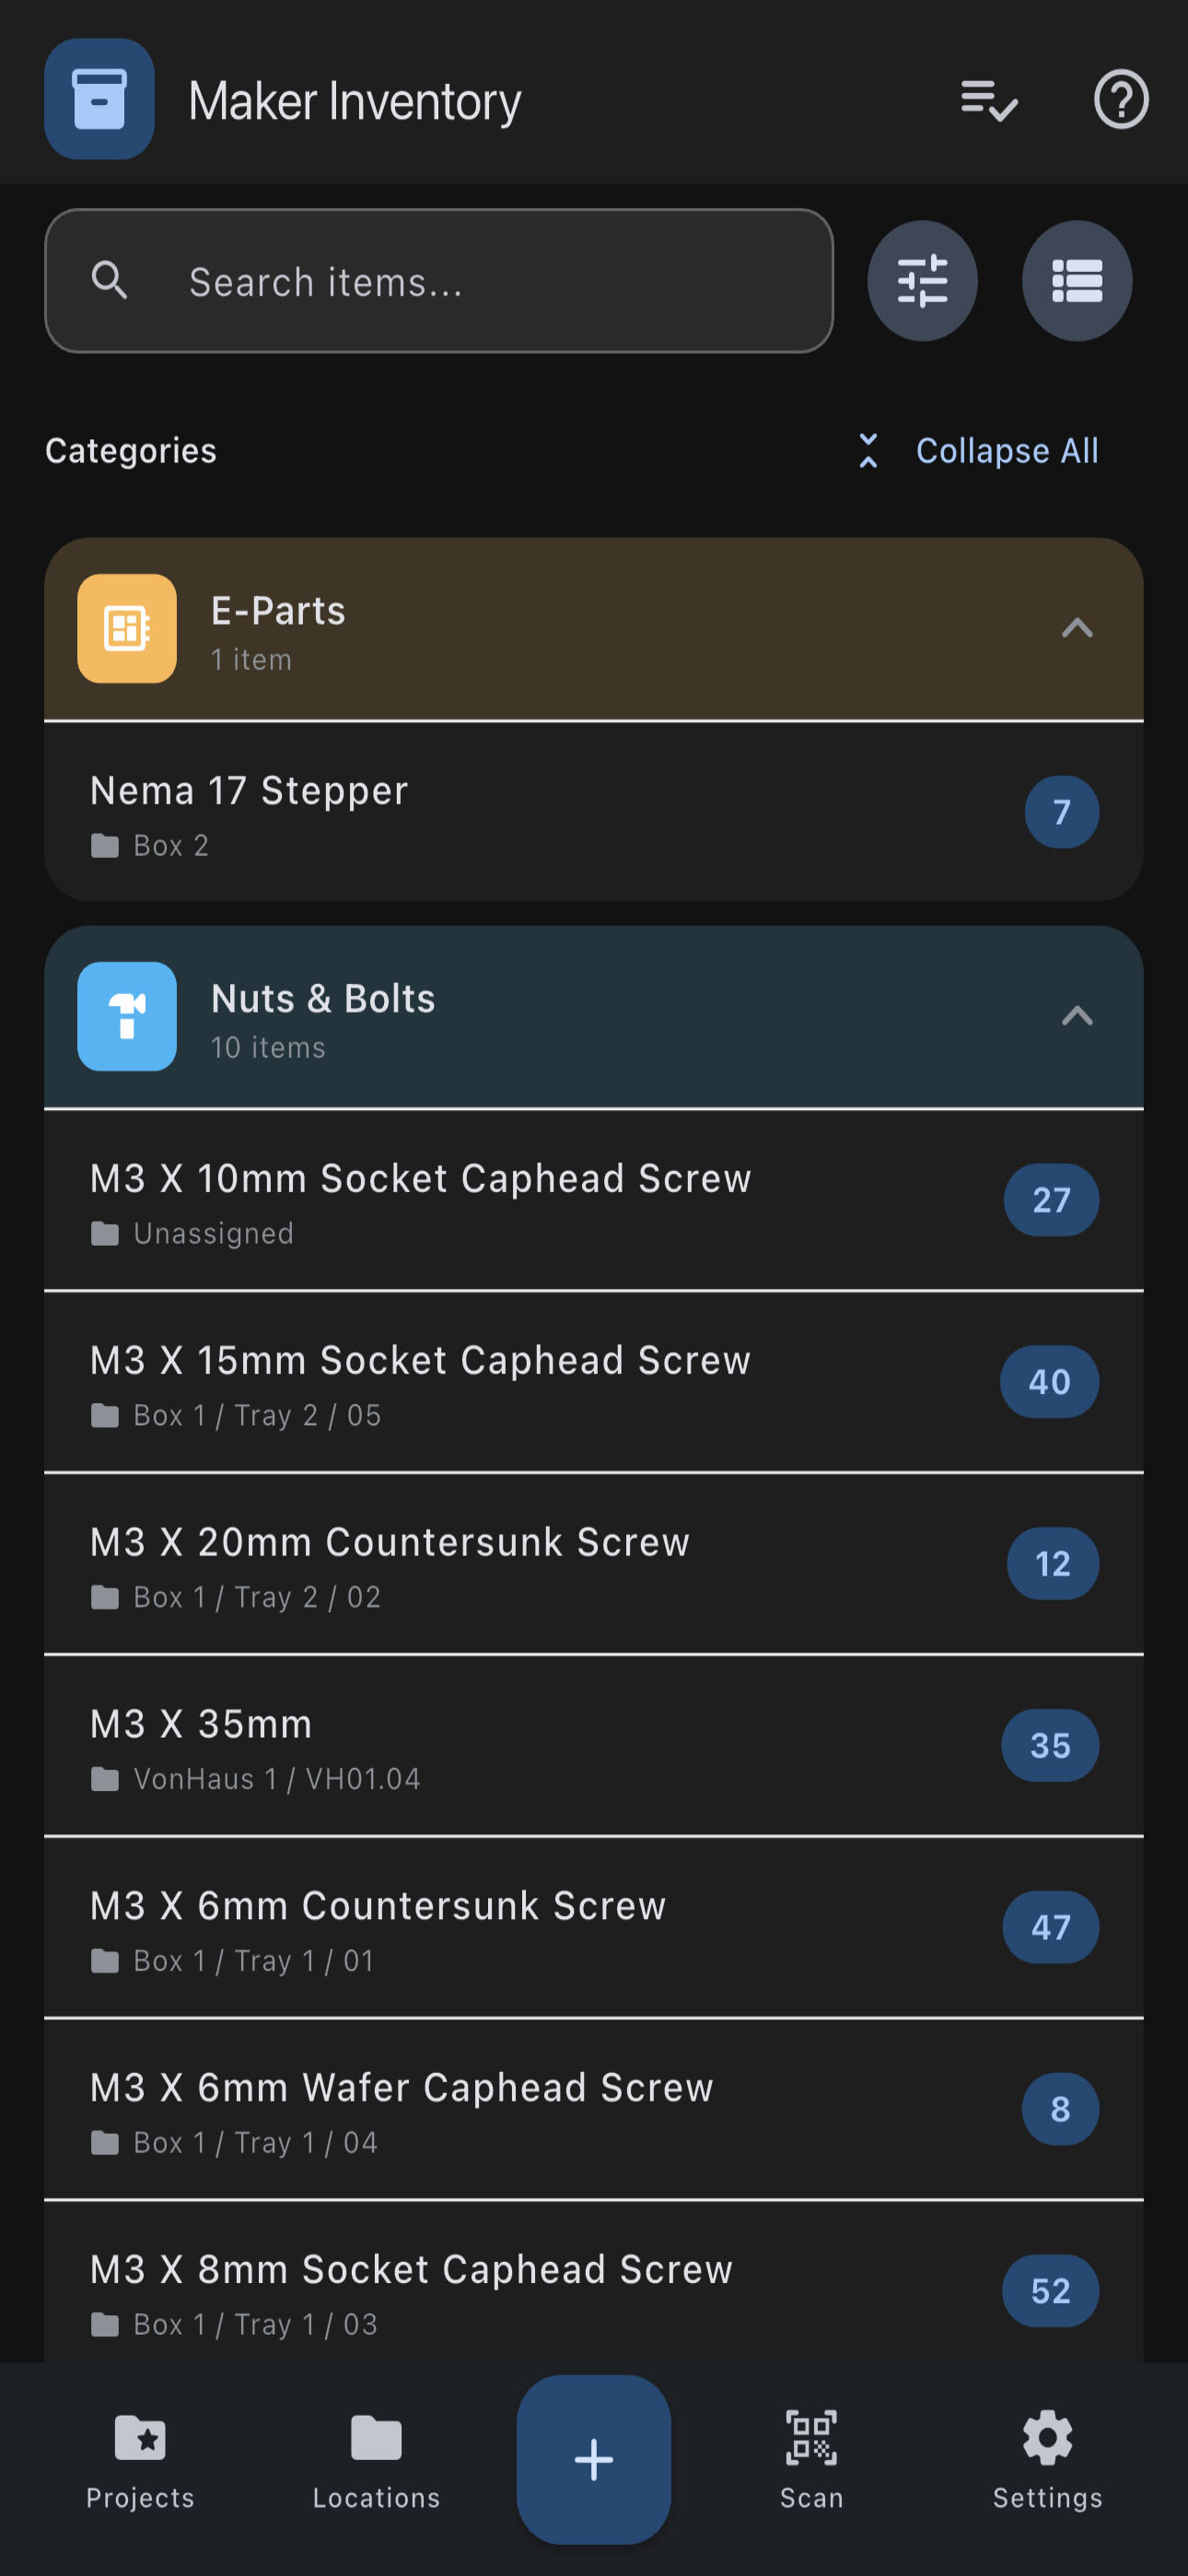The width and height of the screenshot is (1188, 2576).
Task: Collapse the E-Parts category chevron
Action: pos(1076,628)
